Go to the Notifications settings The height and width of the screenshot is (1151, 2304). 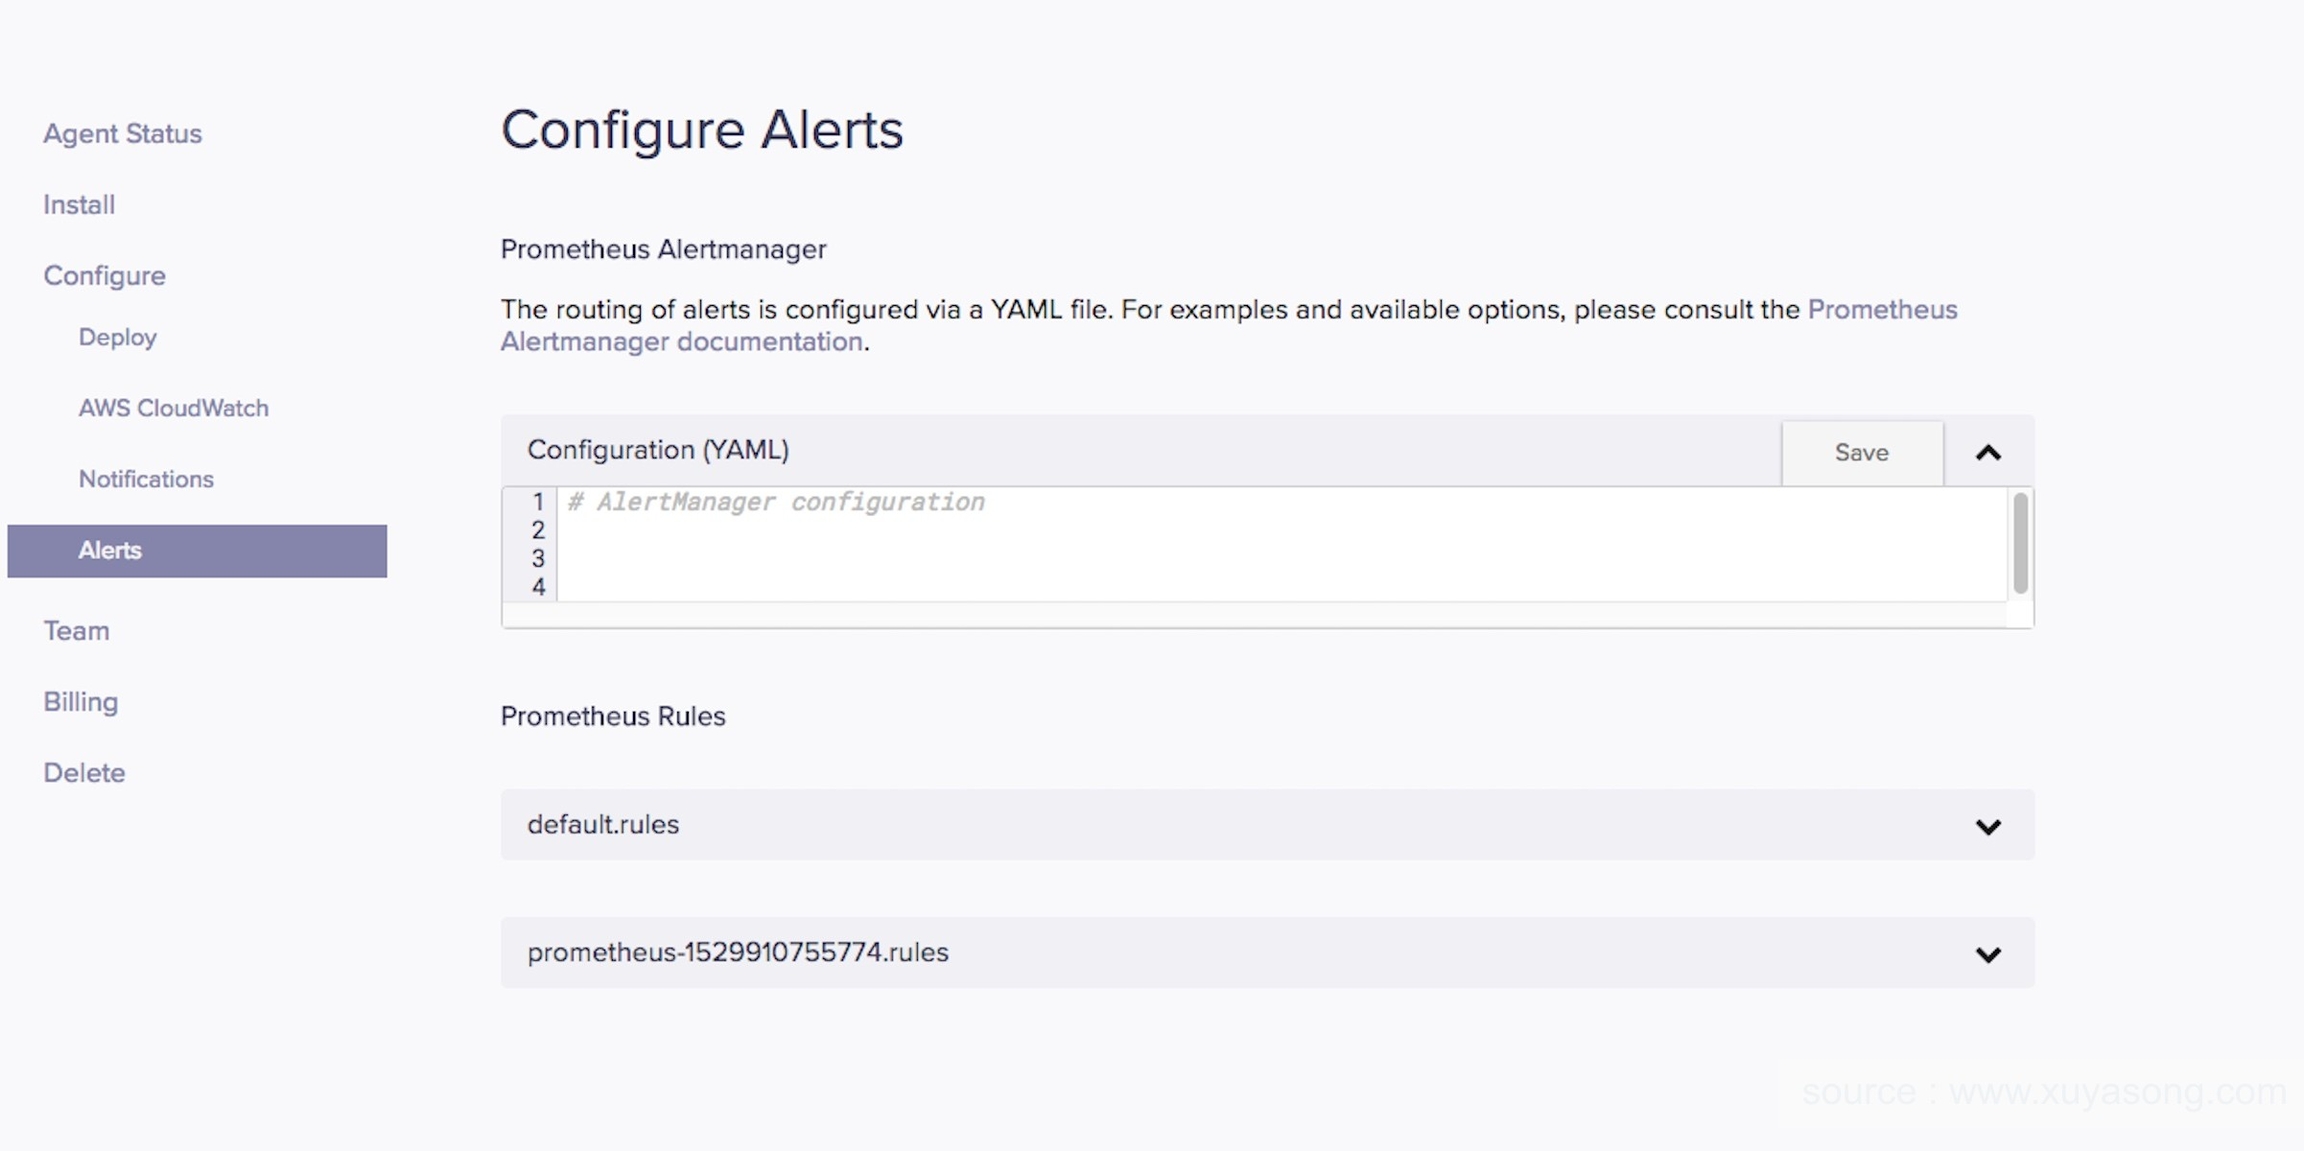pyautogui.click(x=146, y=480)
